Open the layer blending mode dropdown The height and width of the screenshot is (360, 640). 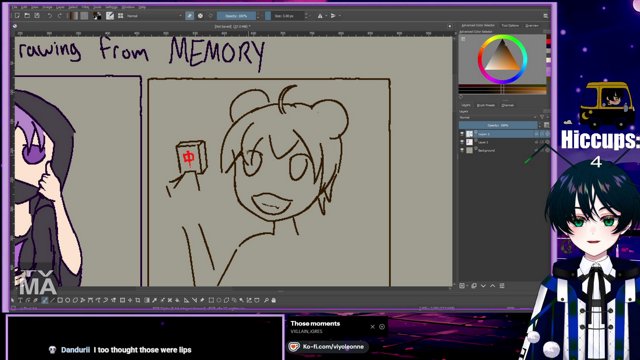[497, 118]
